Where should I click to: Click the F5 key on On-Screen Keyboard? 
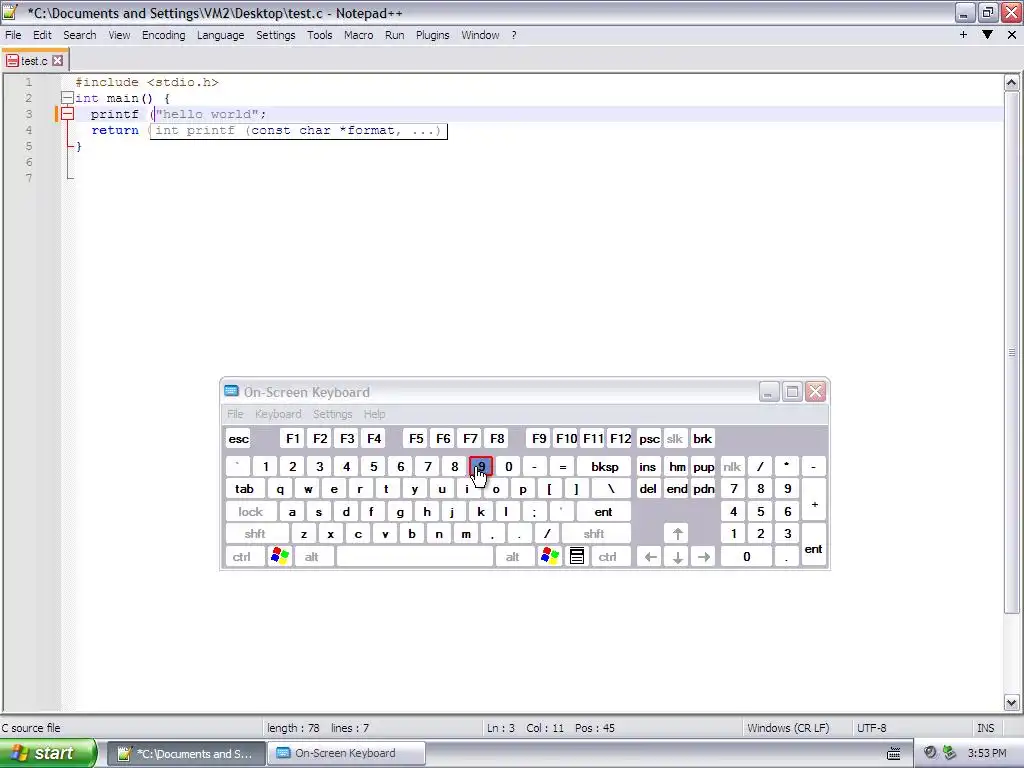pyautogui.click(x=416, y=439)
